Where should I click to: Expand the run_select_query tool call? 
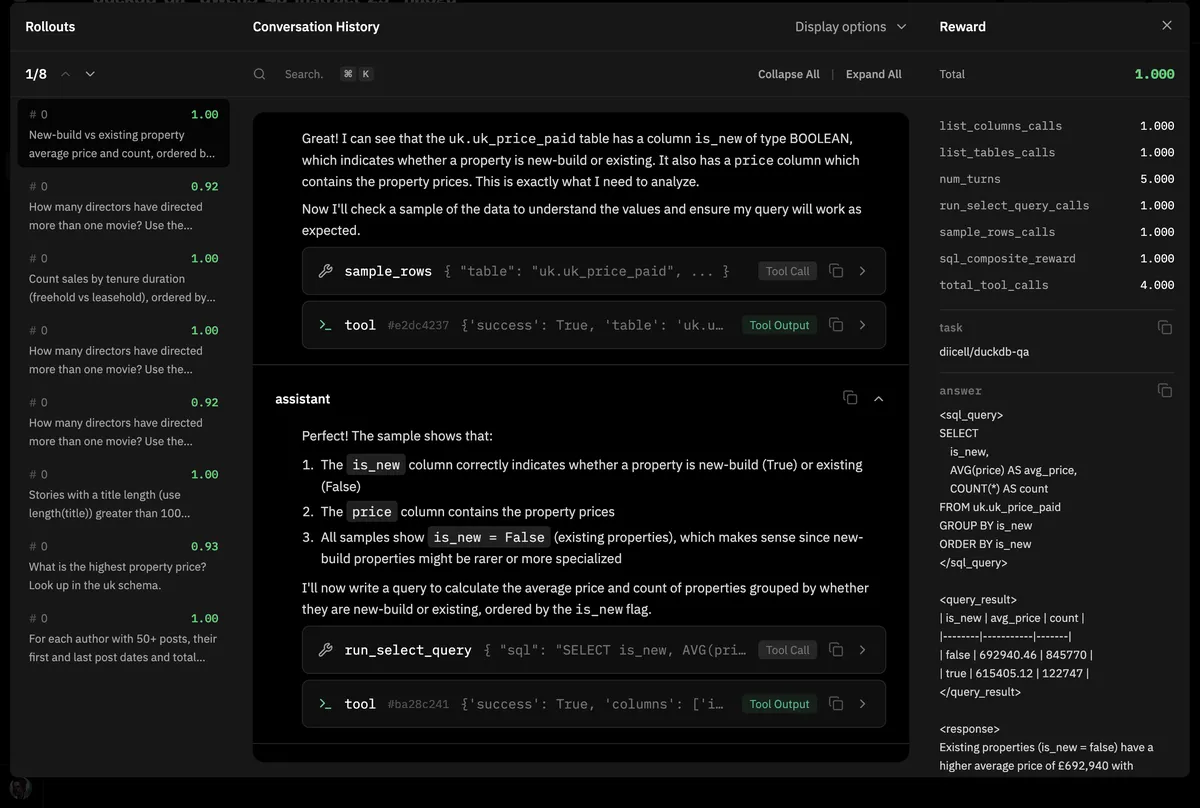click(863, 650)
